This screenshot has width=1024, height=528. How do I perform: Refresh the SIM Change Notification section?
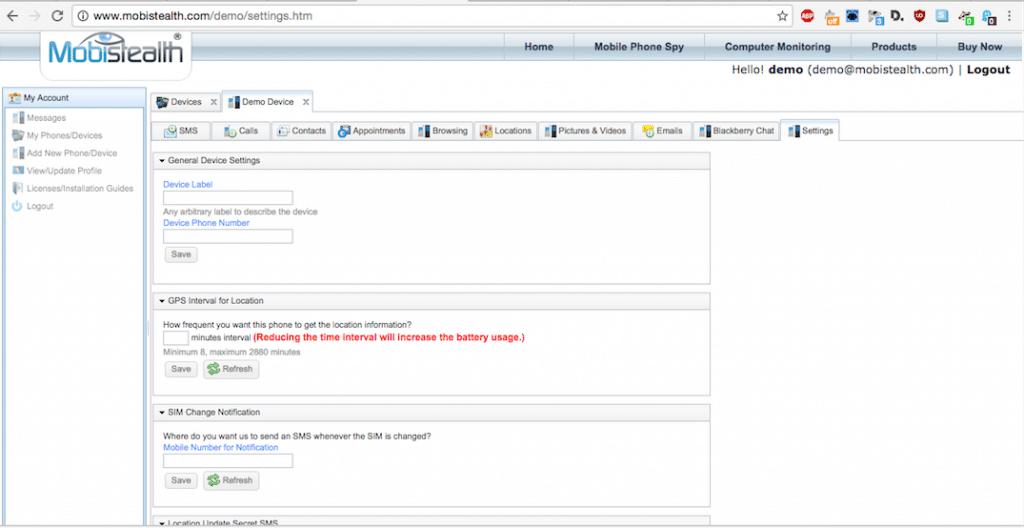click(231, 480)
